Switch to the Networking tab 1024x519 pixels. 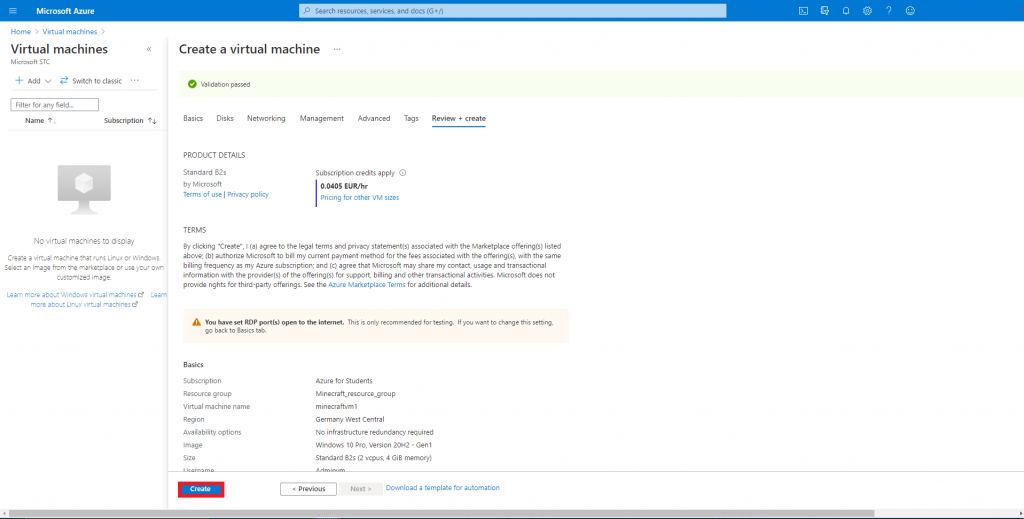(x=266, y=118)
